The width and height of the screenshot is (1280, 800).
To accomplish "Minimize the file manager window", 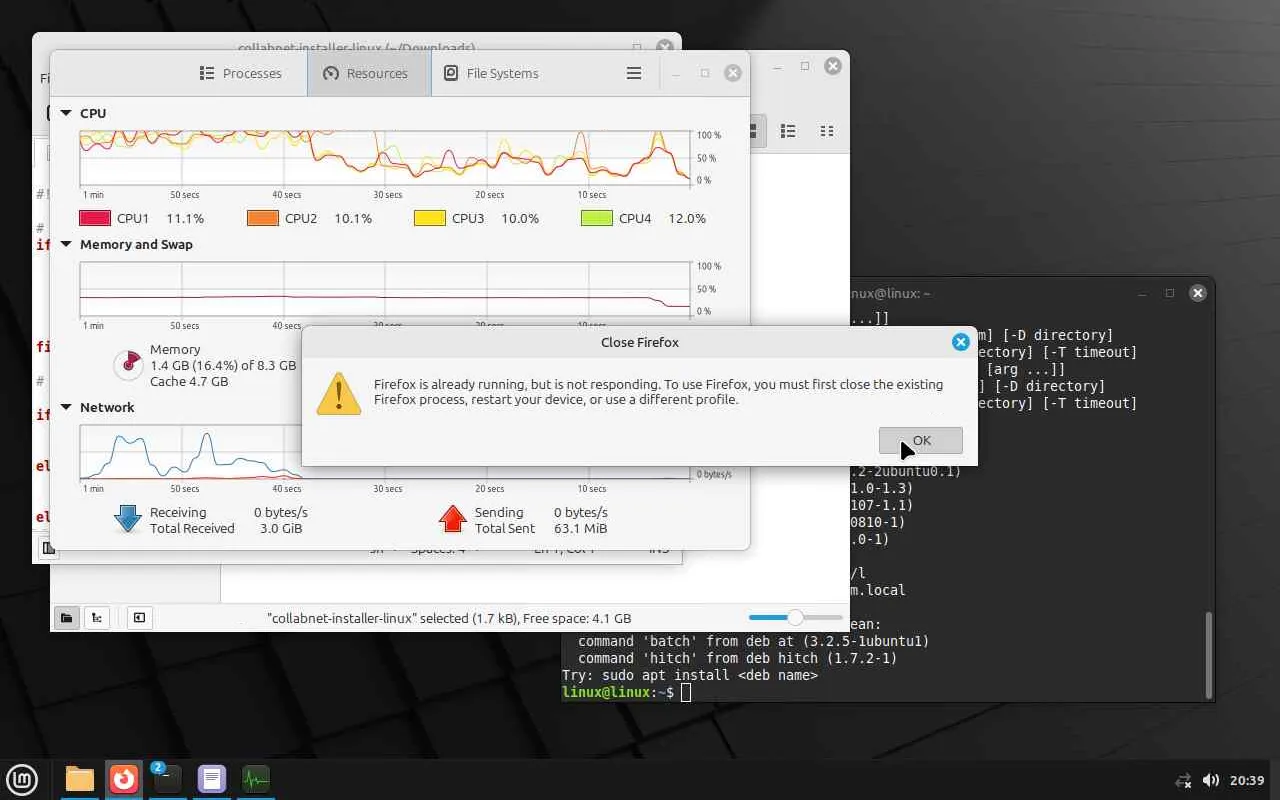I will [x=777, y=66].
